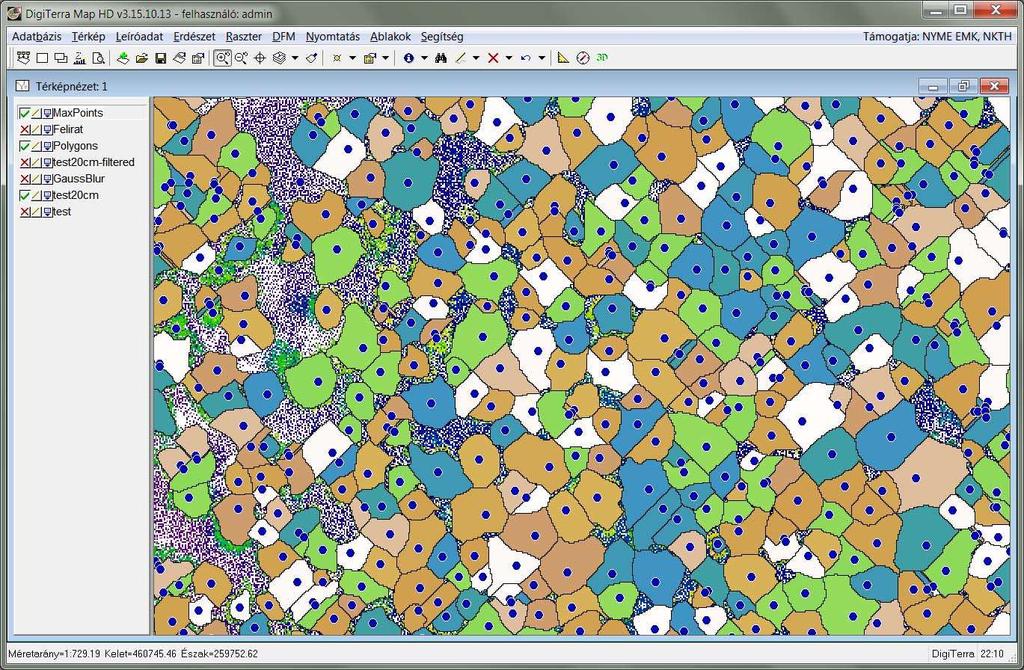Viewport: 1024px width, 670px height.
Task: Click the Kelet=460745.46 status value
Action: pos(140,654)
